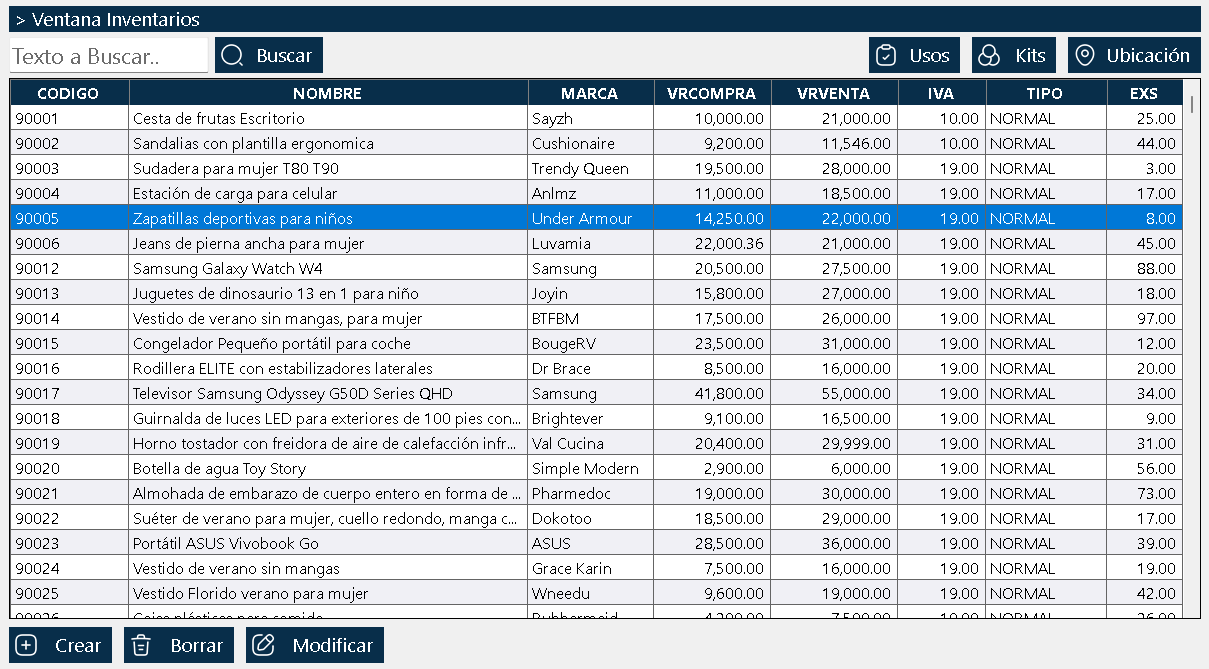Select the Portátil ASUS Vivobook Go row

click(x=596, y=543)
